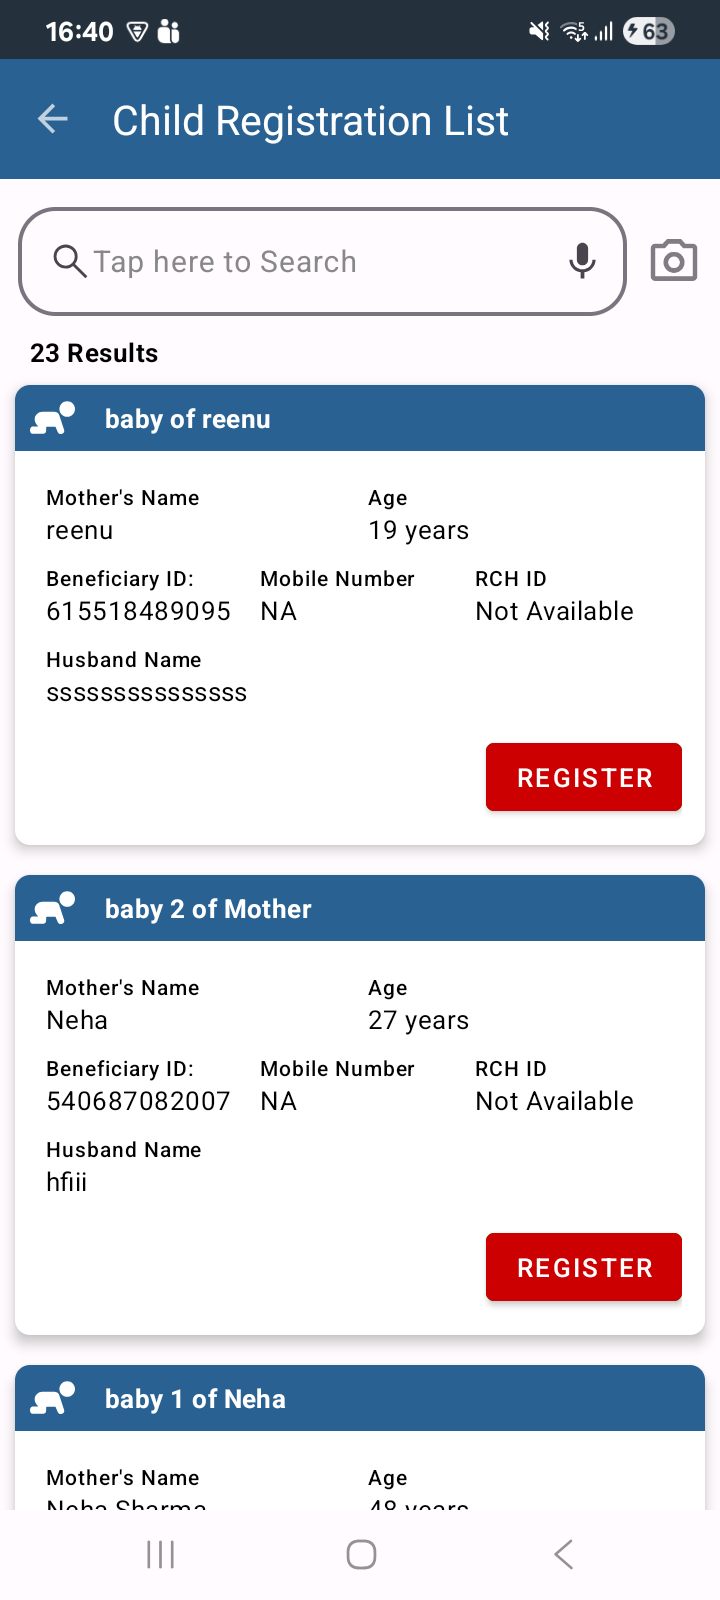Tap baby icon on baby 2 of Mother card
This screenshot has height=1600, width=720.
53,908
